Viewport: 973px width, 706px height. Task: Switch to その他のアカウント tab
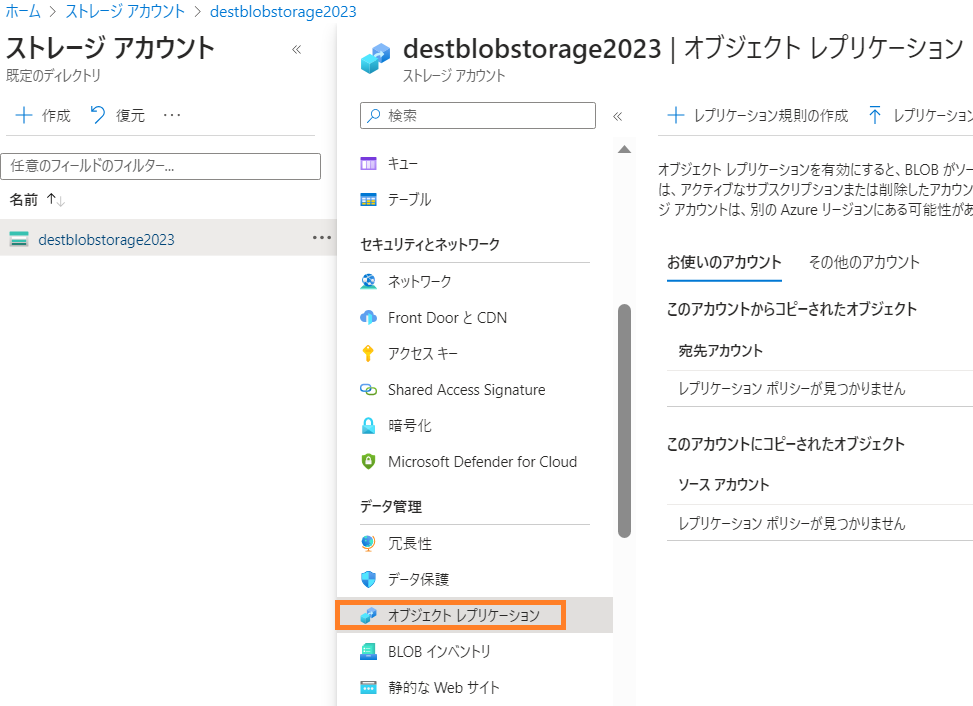pyautogui.click(x=864, y=262)
